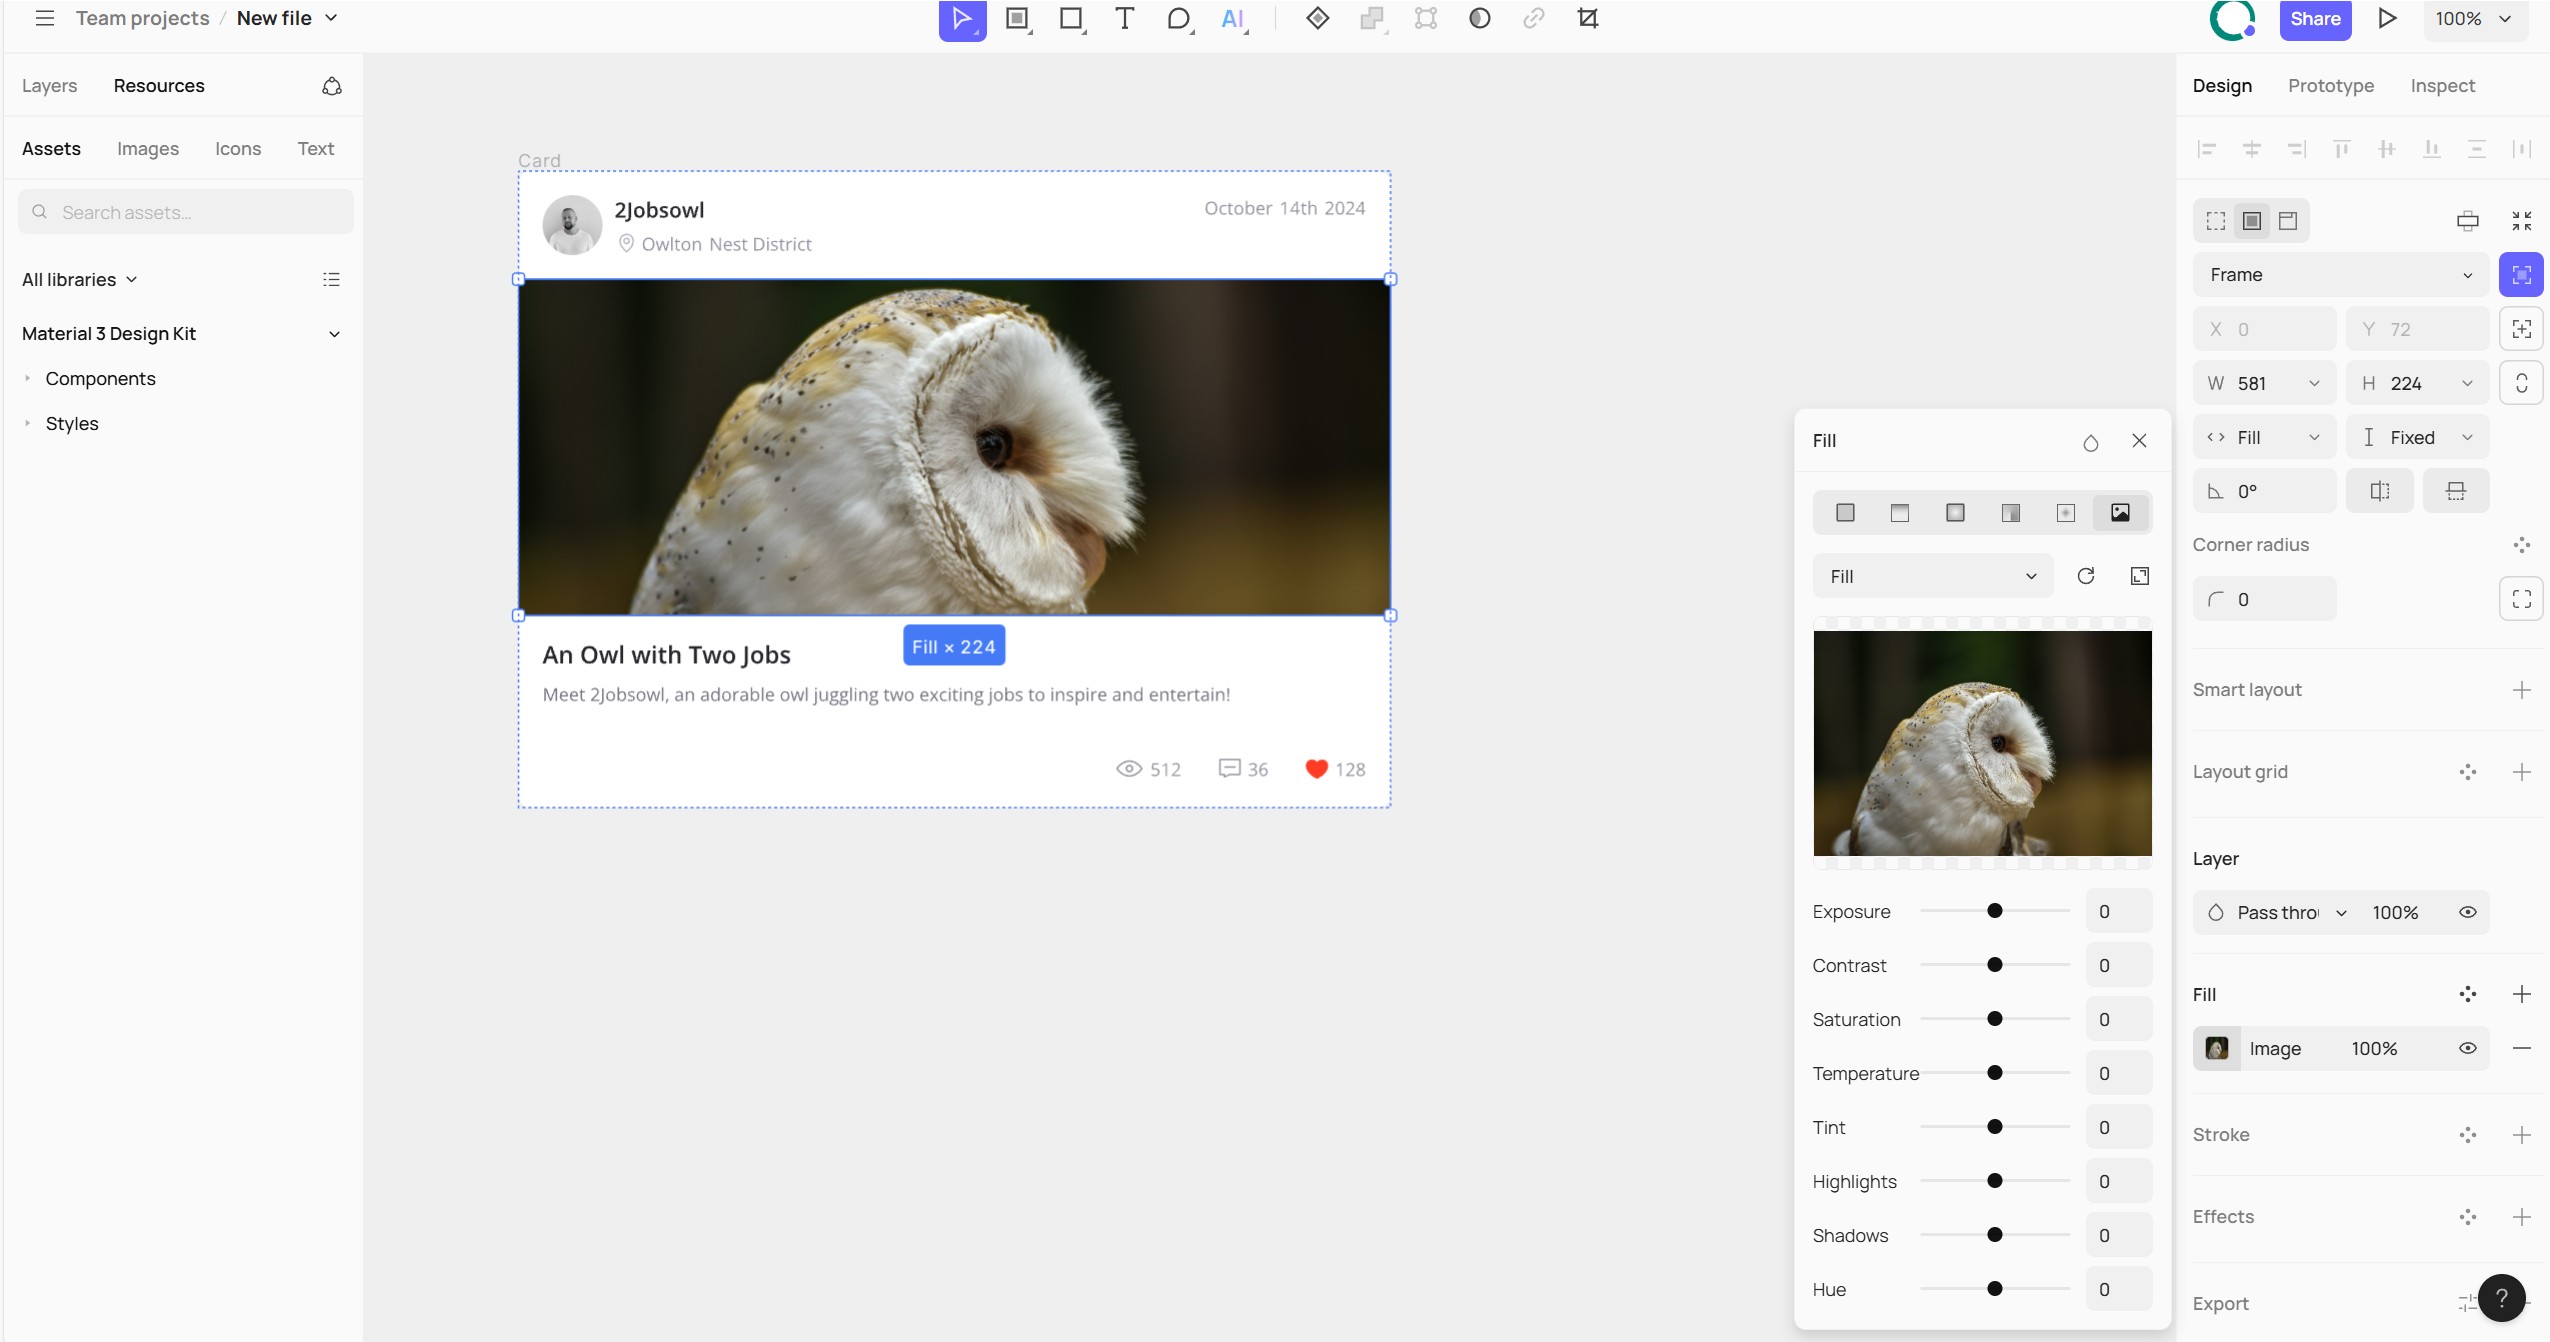2550x1342 pixels.
Task: Select the Frame tool in toolbar
Action: click(x=1017, y=18)
